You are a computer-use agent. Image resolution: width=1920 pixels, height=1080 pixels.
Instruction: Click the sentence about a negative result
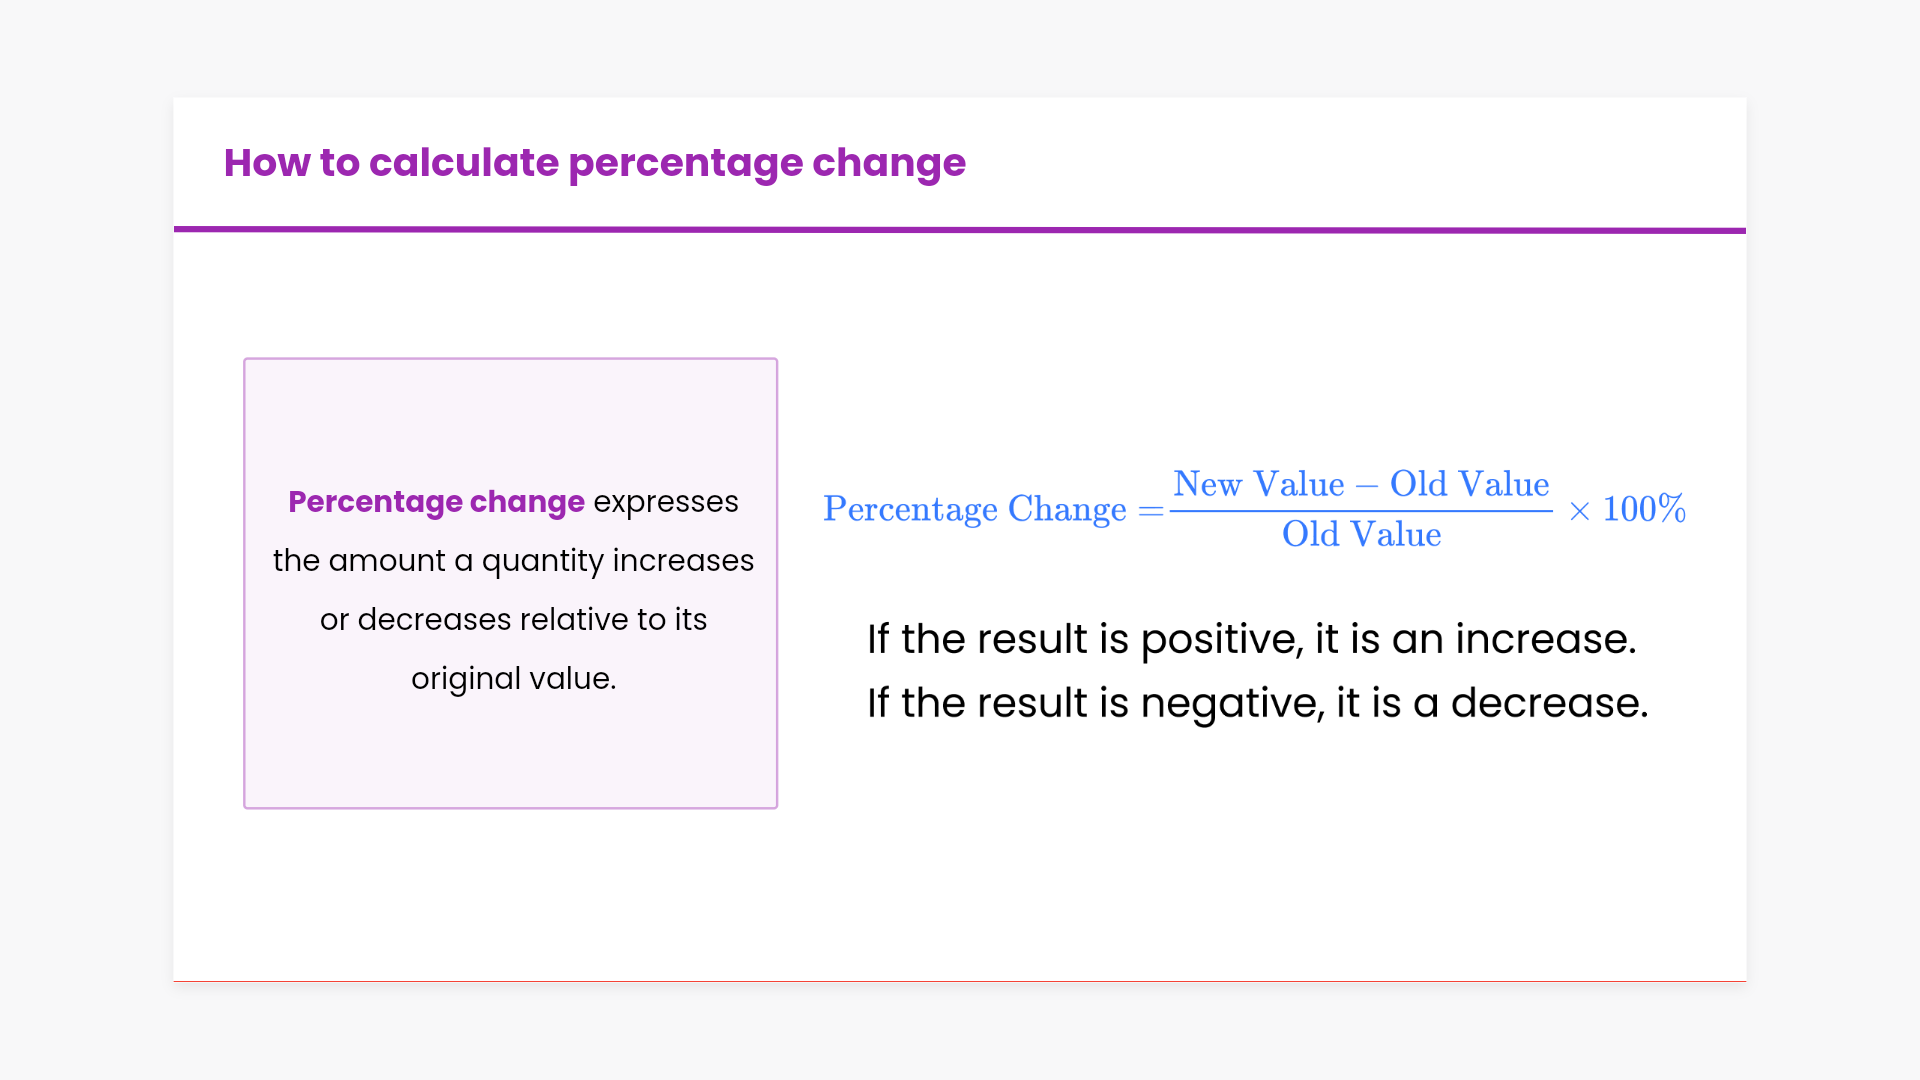(x=1257, y=703)
